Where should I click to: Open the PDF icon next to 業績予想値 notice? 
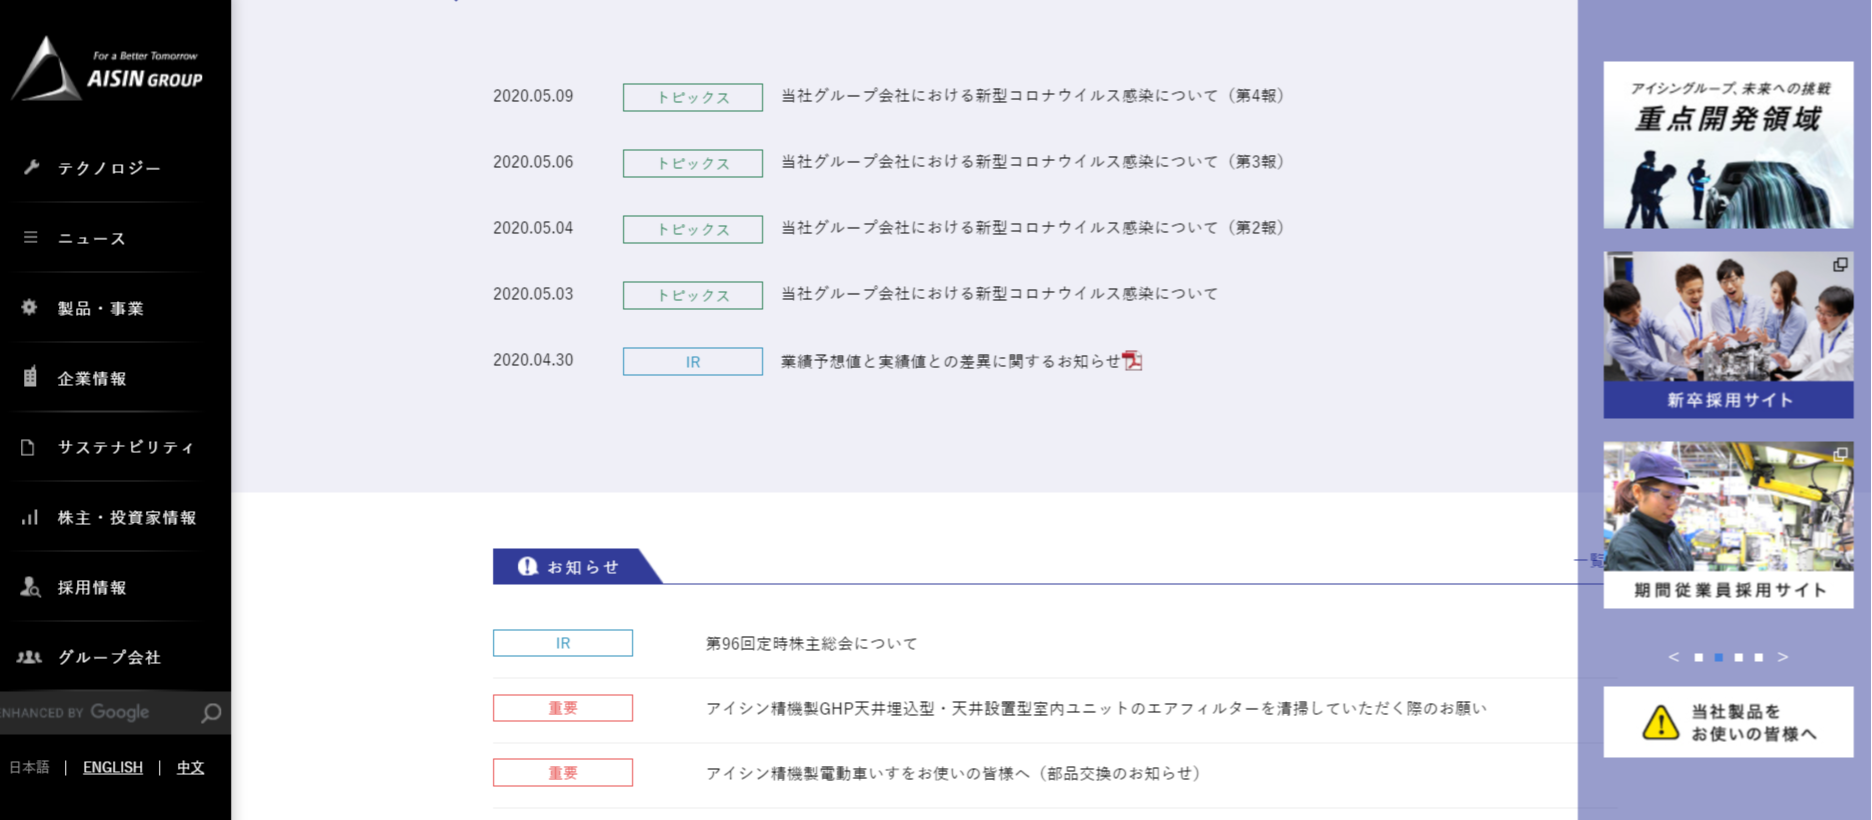pos(1132,361)
